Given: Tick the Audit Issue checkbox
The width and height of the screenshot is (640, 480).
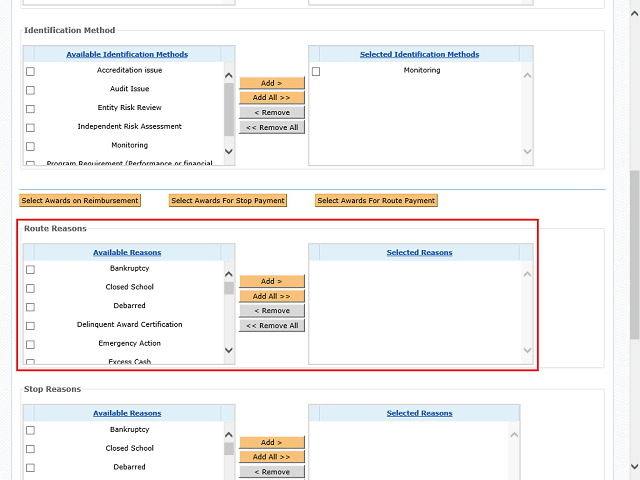Looking at the screenshot, I should 30,90.
